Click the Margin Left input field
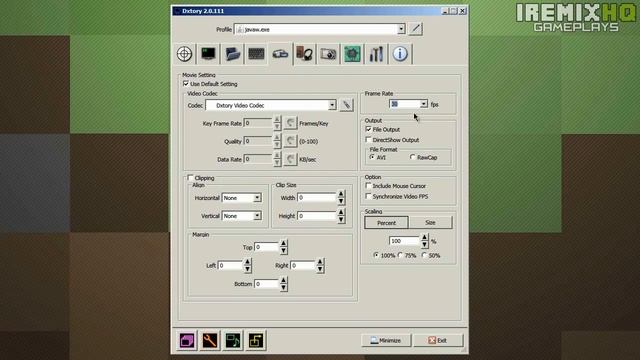 [x=231, y=265]
